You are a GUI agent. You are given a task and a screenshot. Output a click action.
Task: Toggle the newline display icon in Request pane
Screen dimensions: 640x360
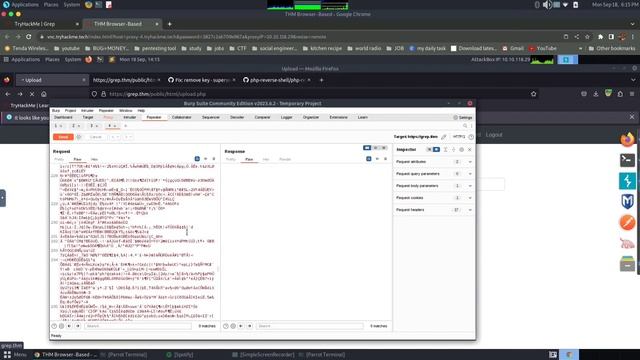(206, 159)
